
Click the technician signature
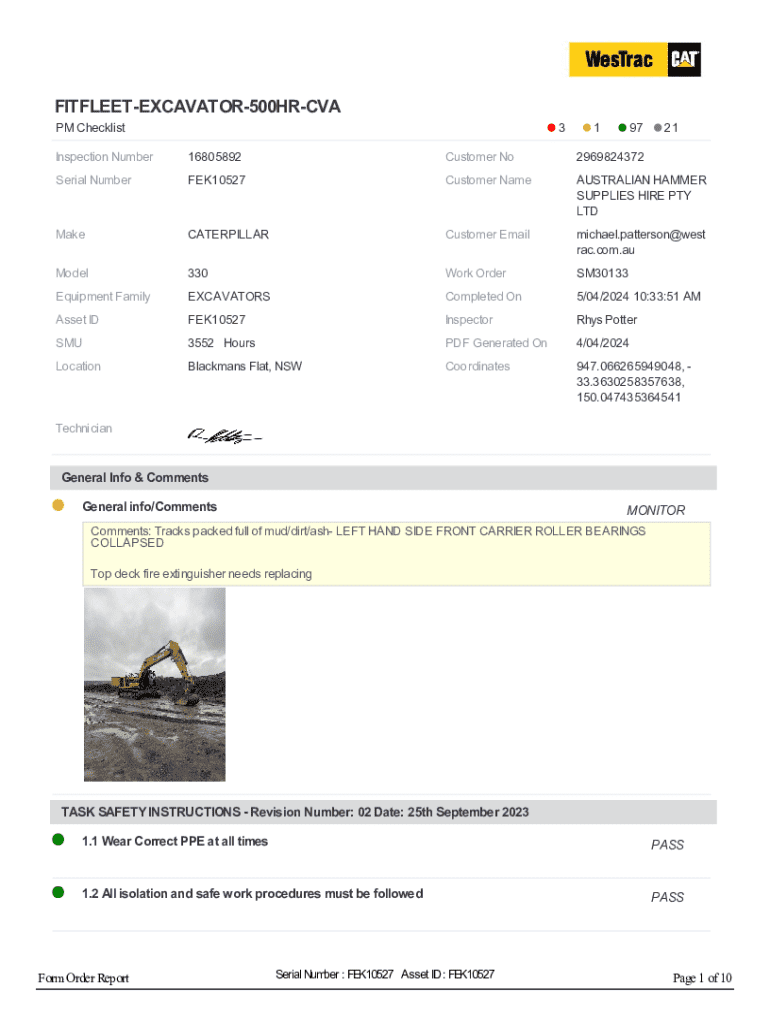[224, 435]
